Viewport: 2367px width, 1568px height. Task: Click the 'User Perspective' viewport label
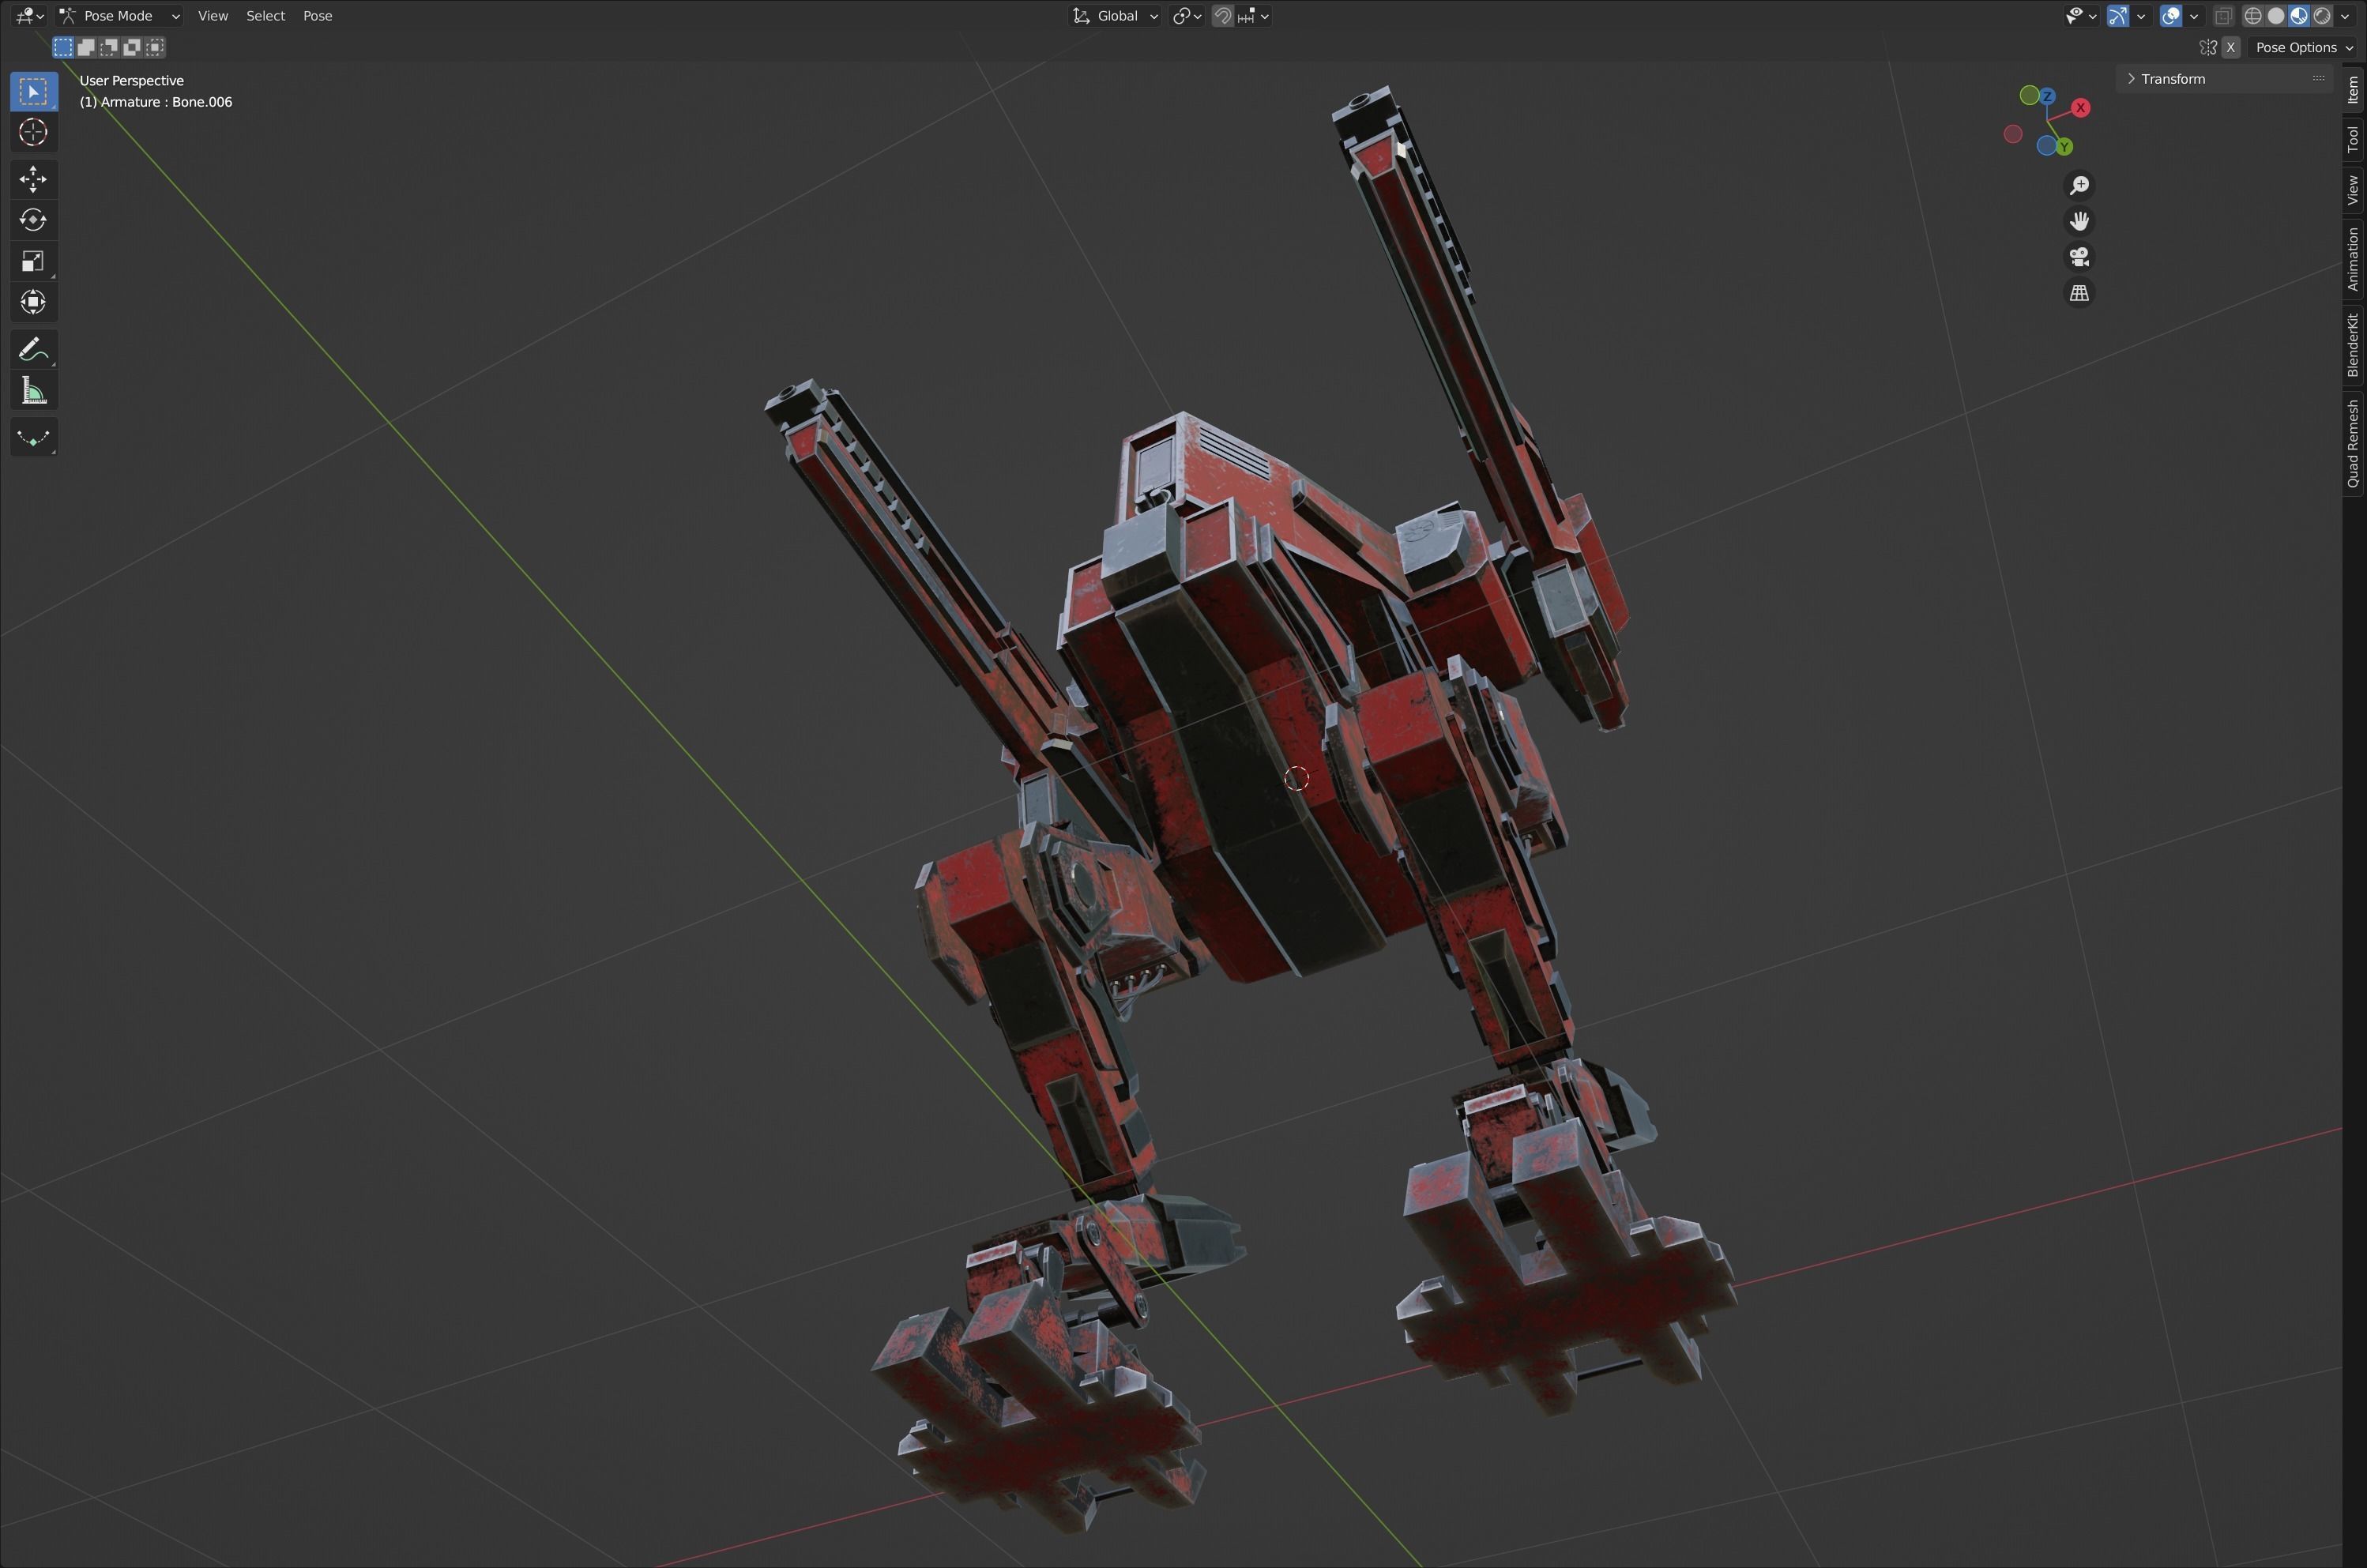131,80
